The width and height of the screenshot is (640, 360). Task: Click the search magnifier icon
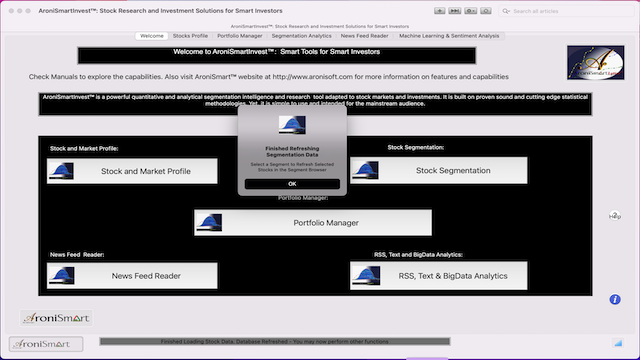pos(506,11)
